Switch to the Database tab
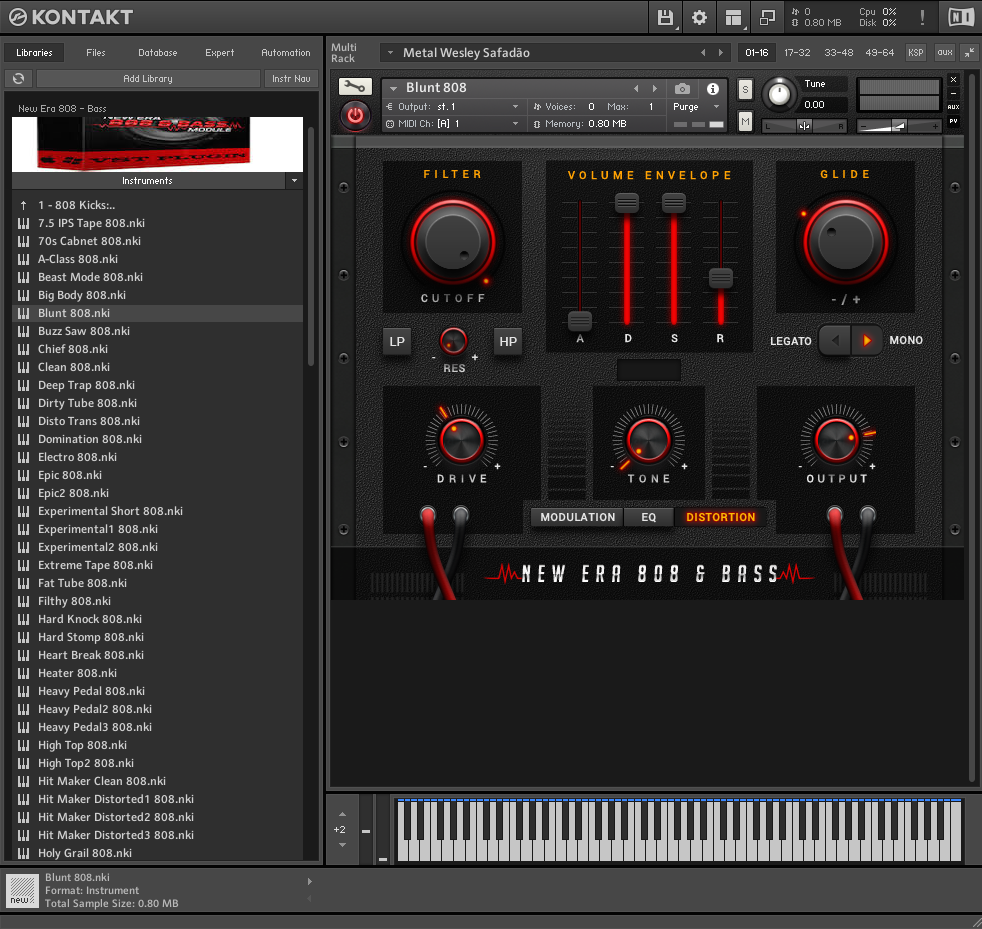Screen dimensions: 982x929 (158, 53)
